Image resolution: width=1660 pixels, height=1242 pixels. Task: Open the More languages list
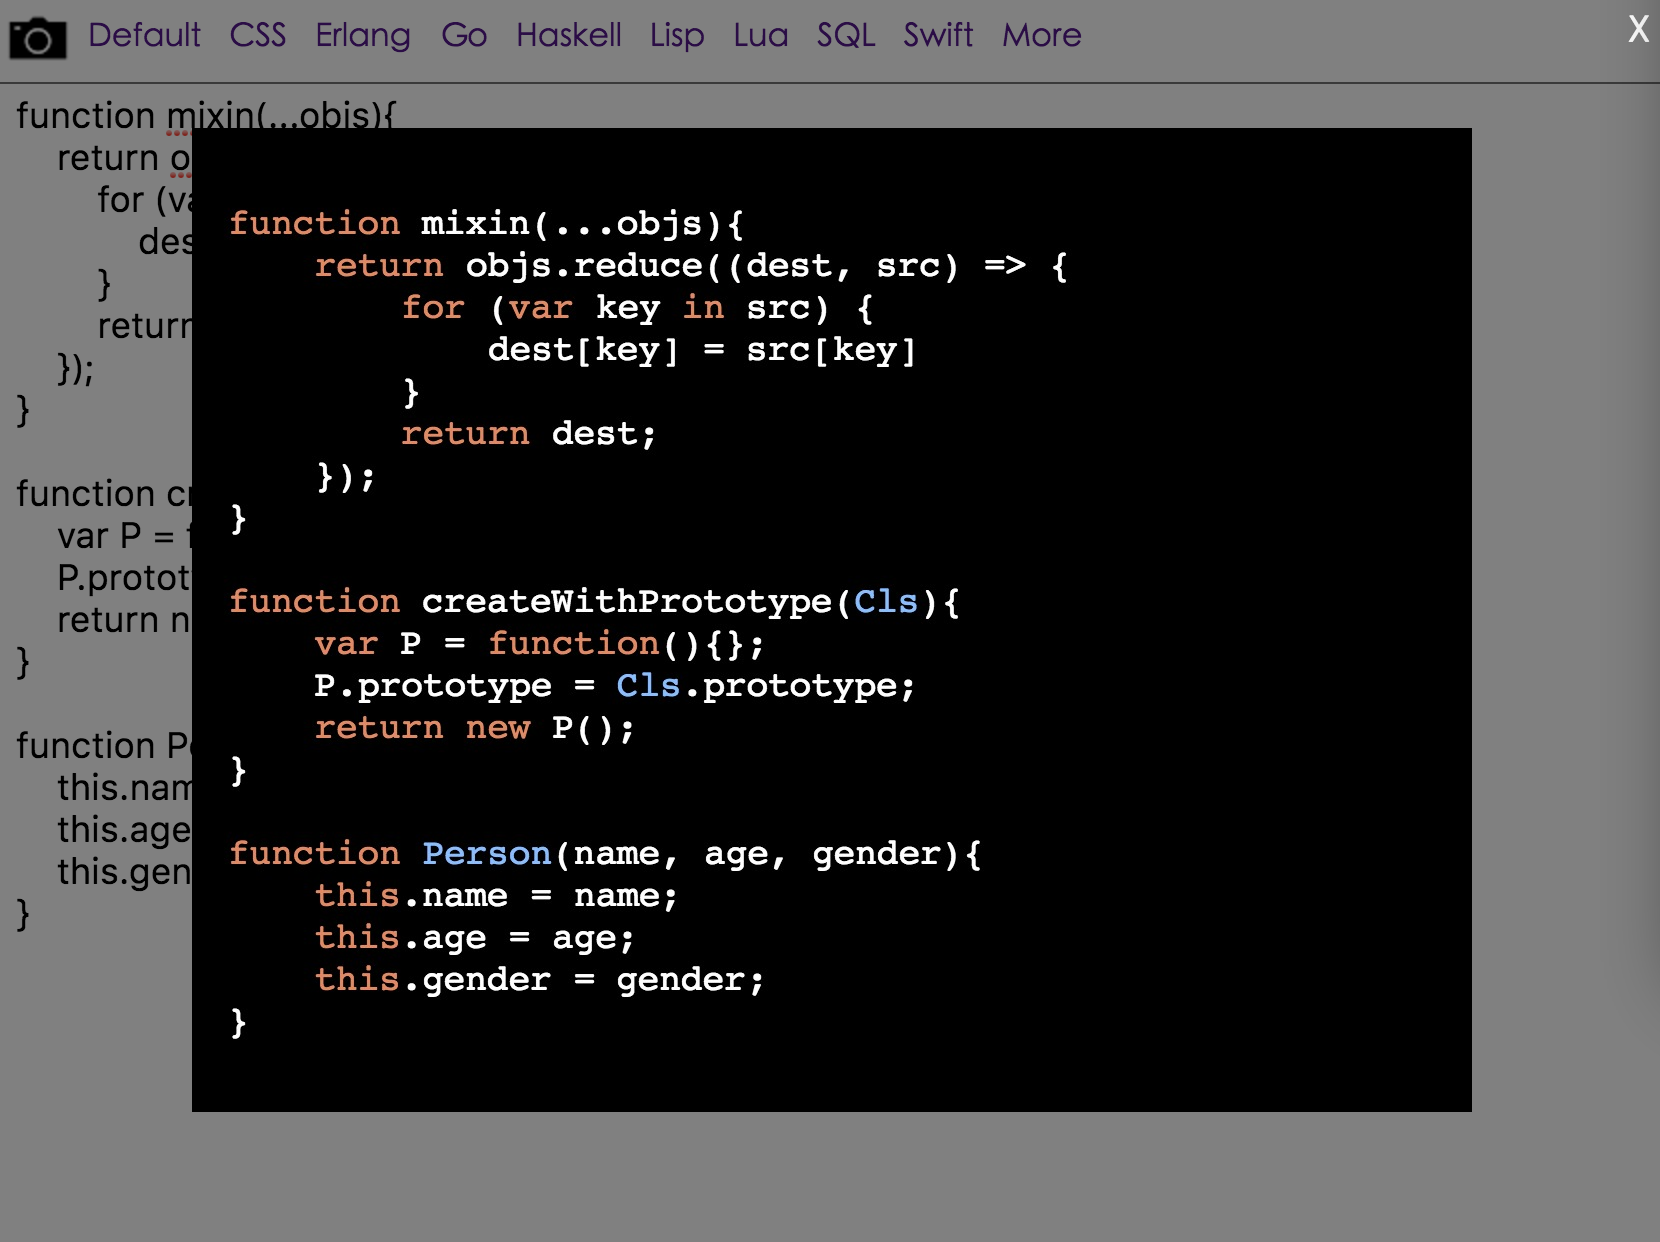[1042, 35]
